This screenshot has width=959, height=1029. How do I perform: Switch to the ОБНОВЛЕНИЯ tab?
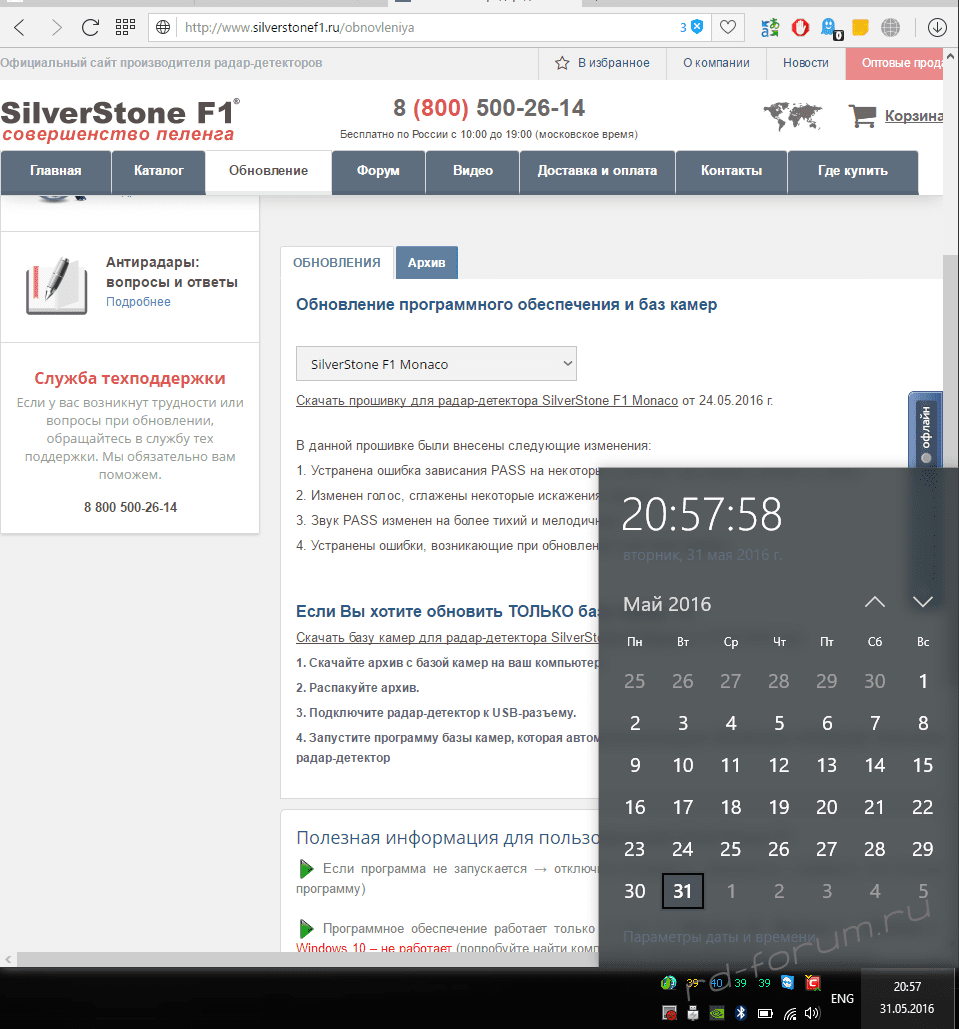coord(337,262)
